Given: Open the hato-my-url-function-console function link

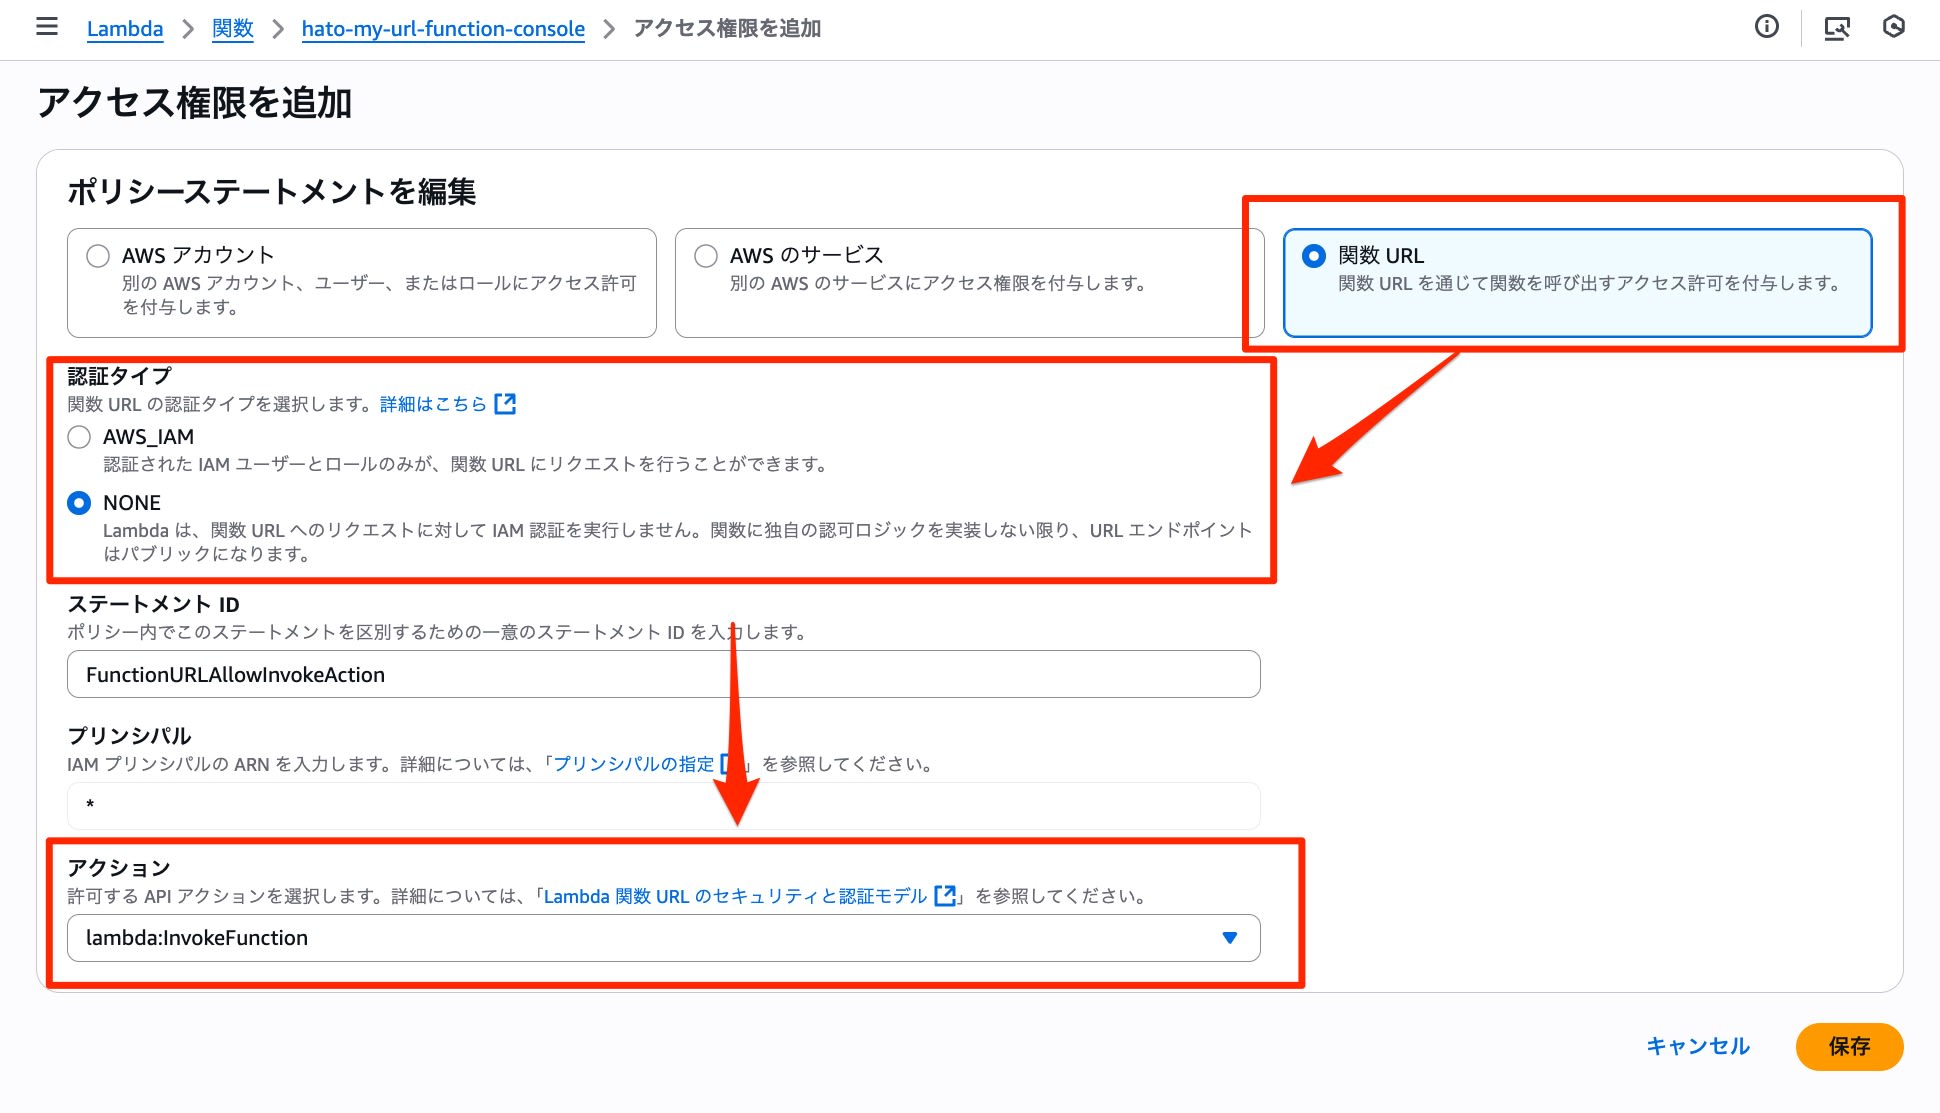Looking at the screenshot, I should click(x=442, y=29).
